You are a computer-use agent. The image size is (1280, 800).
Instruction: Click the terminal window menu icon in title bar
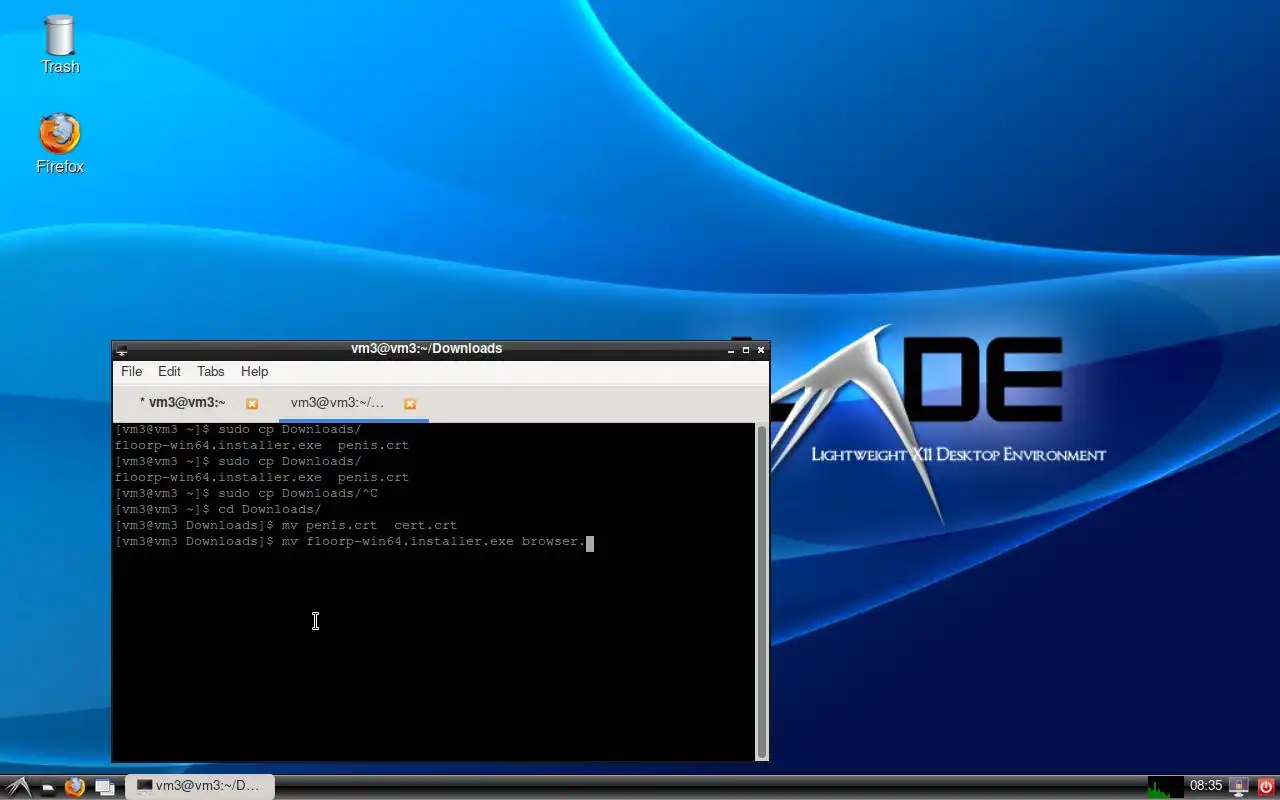pyautogui.click(x=122, y=350)
